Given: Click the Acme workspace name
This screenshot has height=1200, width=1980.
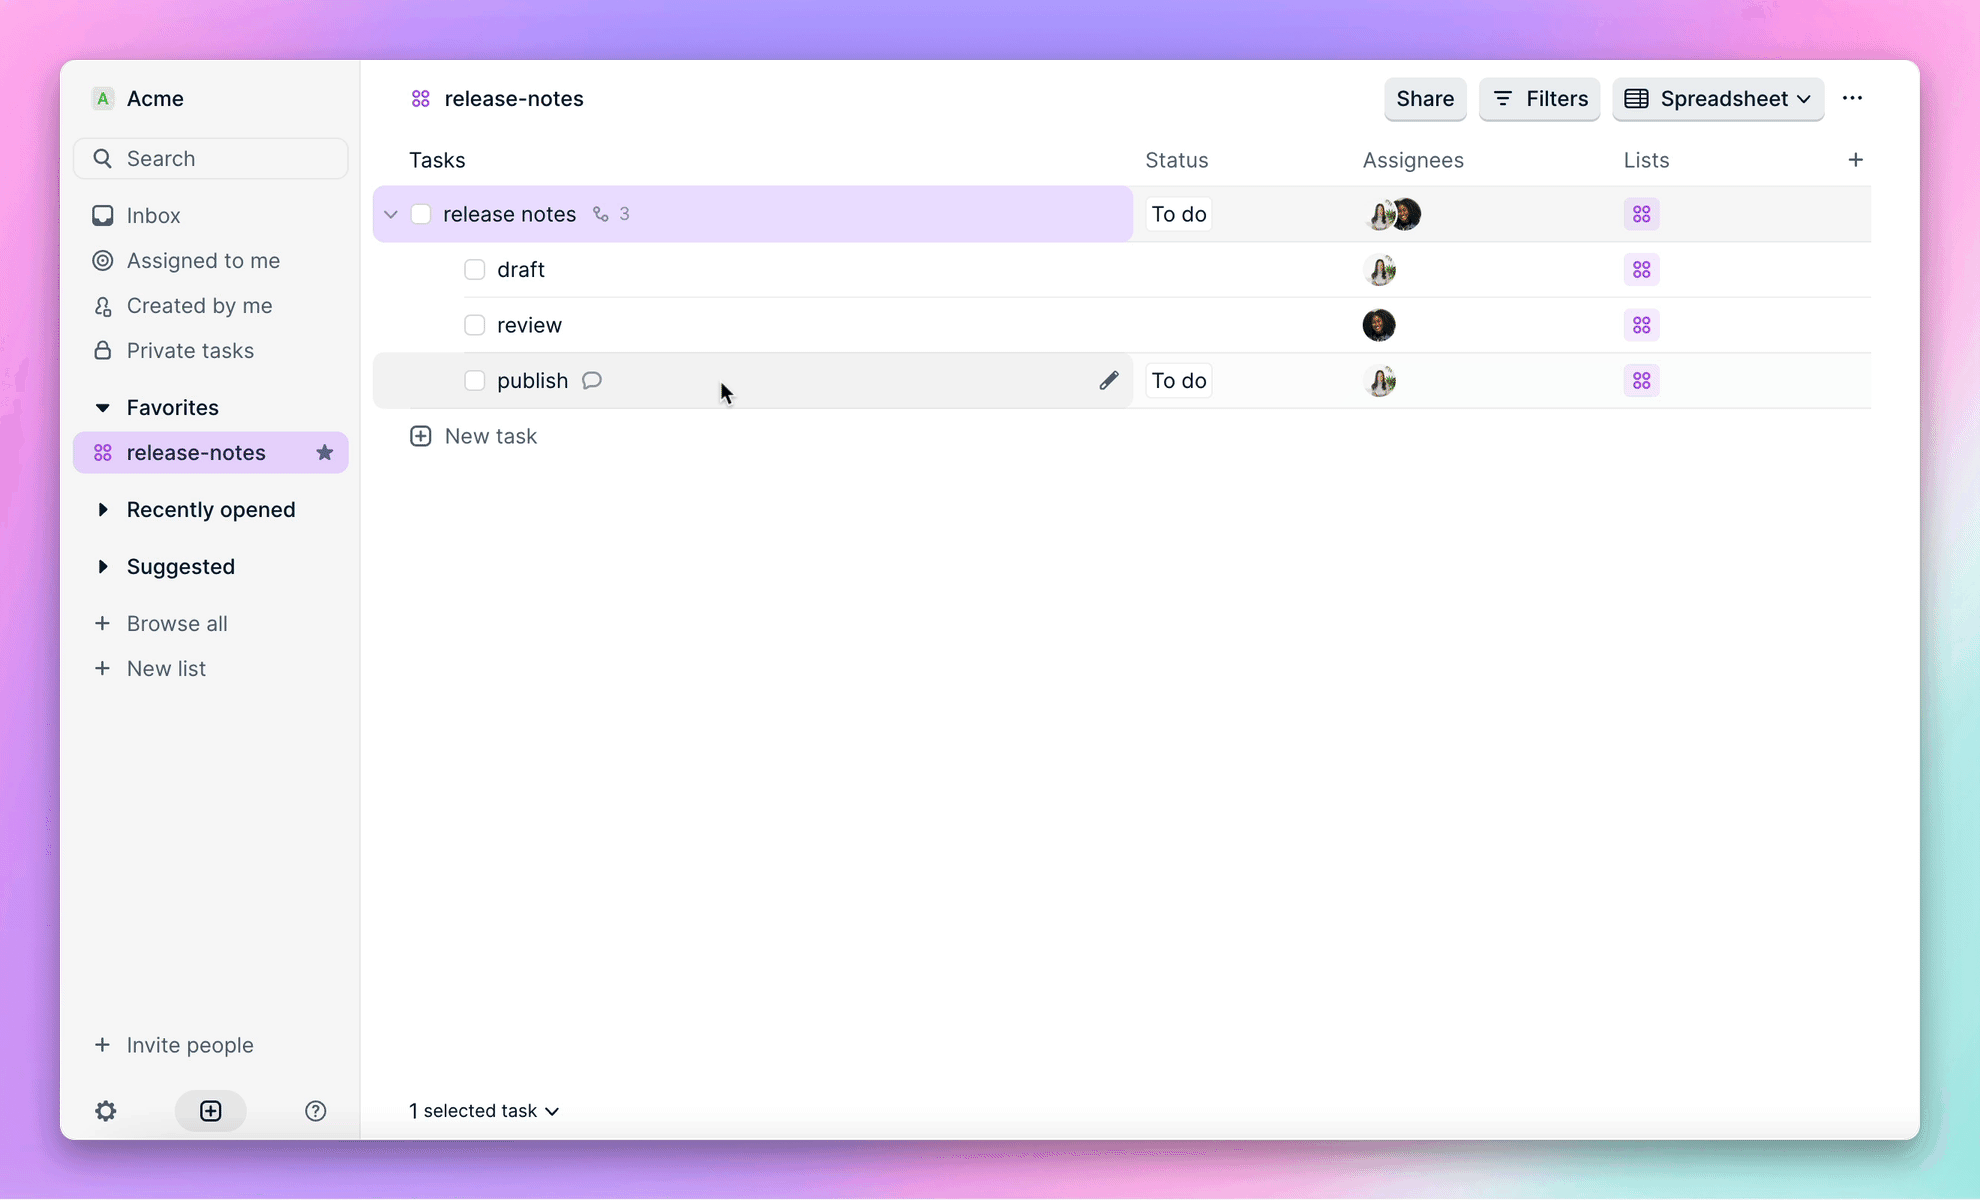Looking at the screenshot, I should click(x=155, y=98).
